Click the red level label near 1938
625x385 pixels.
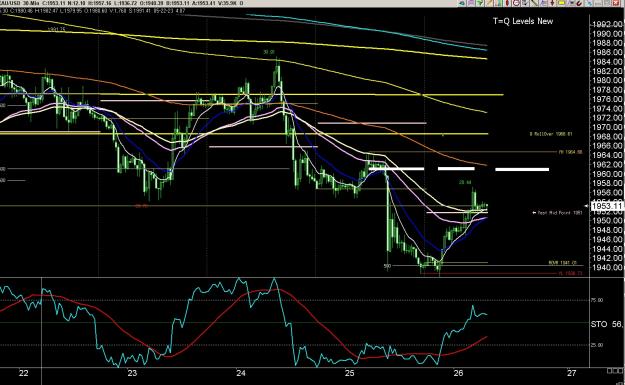(x=570, y=273)
